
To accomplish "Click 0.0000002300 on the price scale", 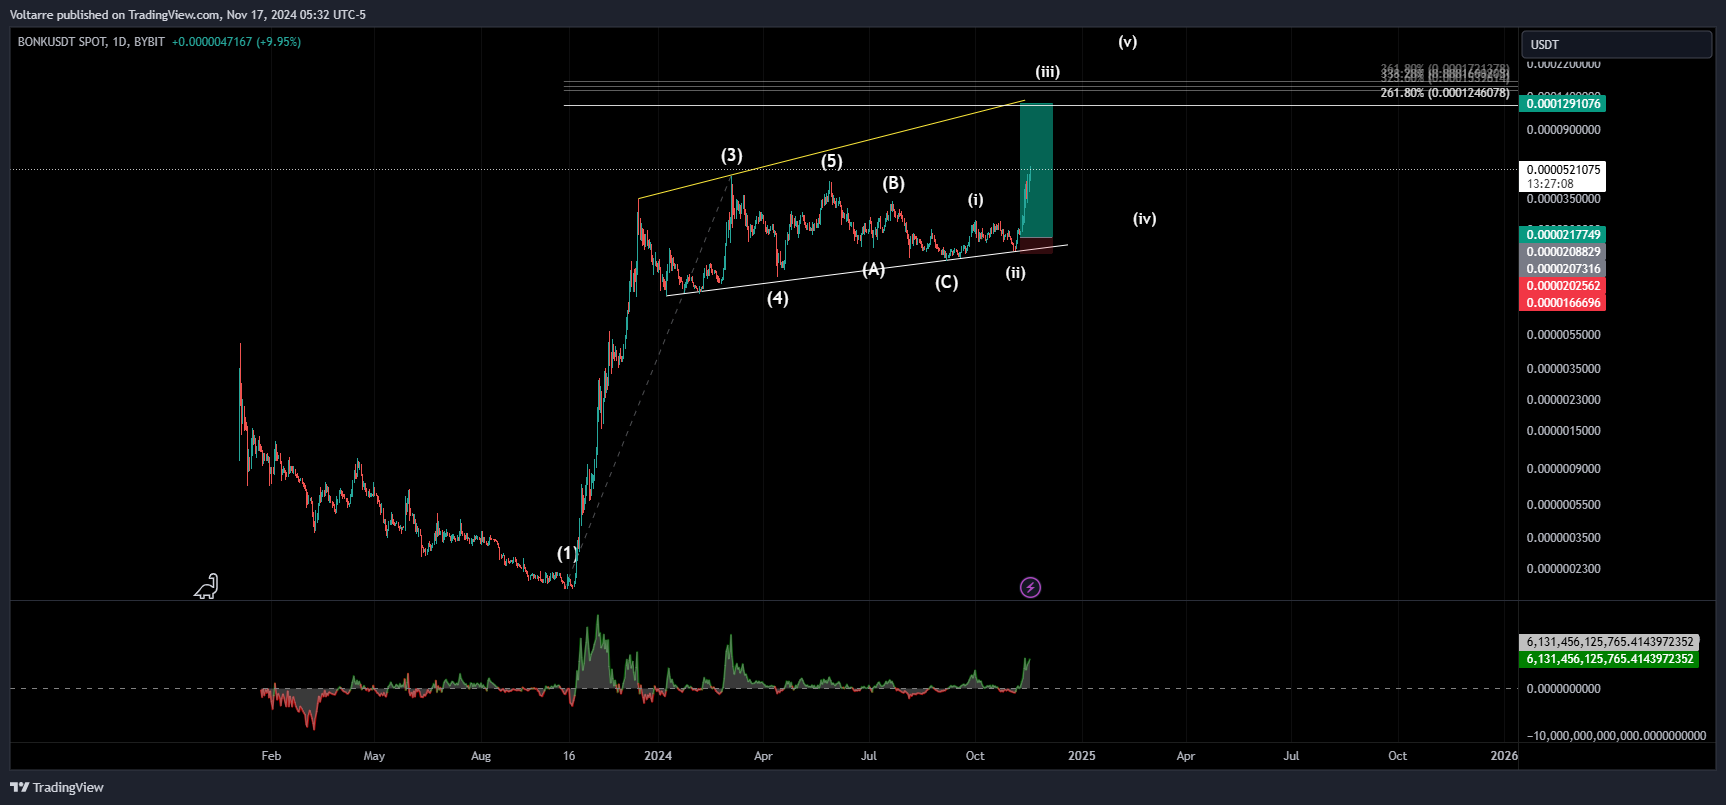I will pos(1563,569).
